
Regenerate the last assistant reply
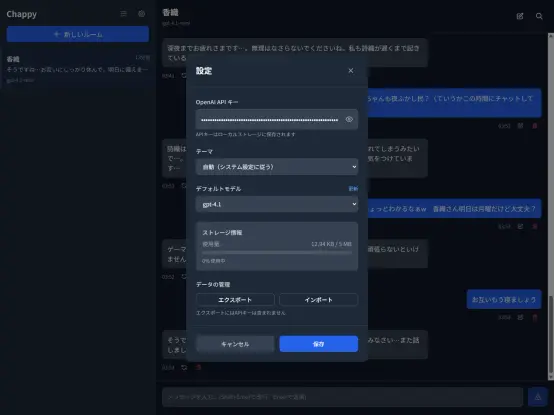(184, 368)
